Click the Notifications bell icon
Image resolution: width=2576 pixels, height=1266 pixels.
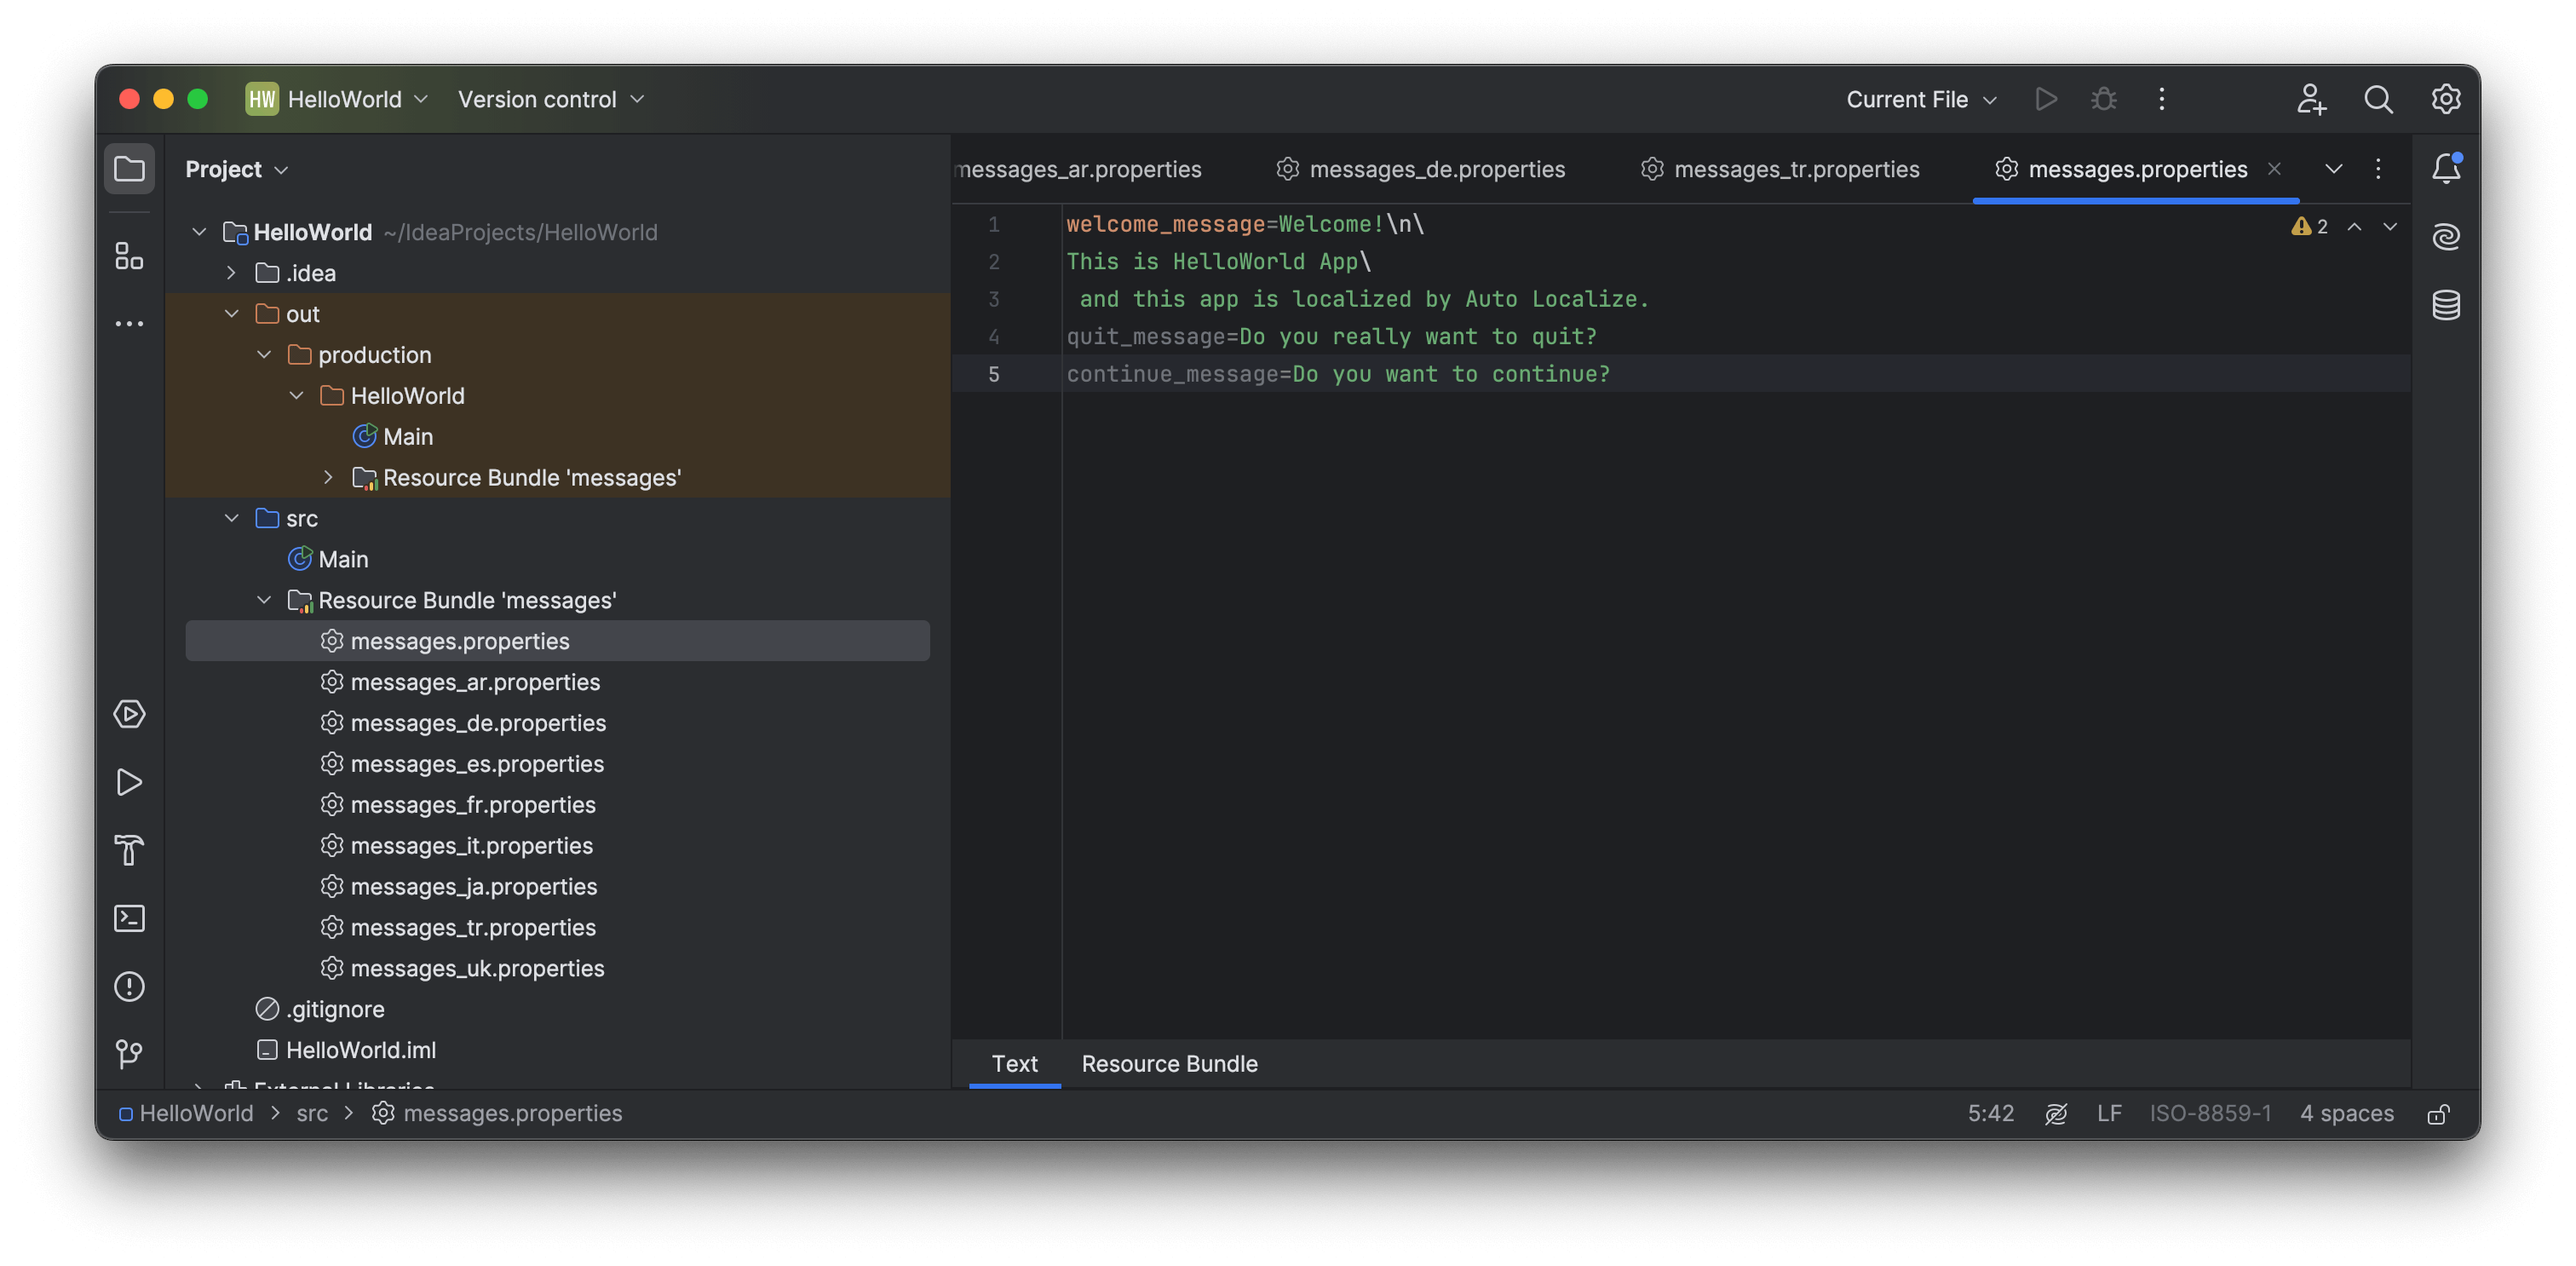coord(2446,169)
